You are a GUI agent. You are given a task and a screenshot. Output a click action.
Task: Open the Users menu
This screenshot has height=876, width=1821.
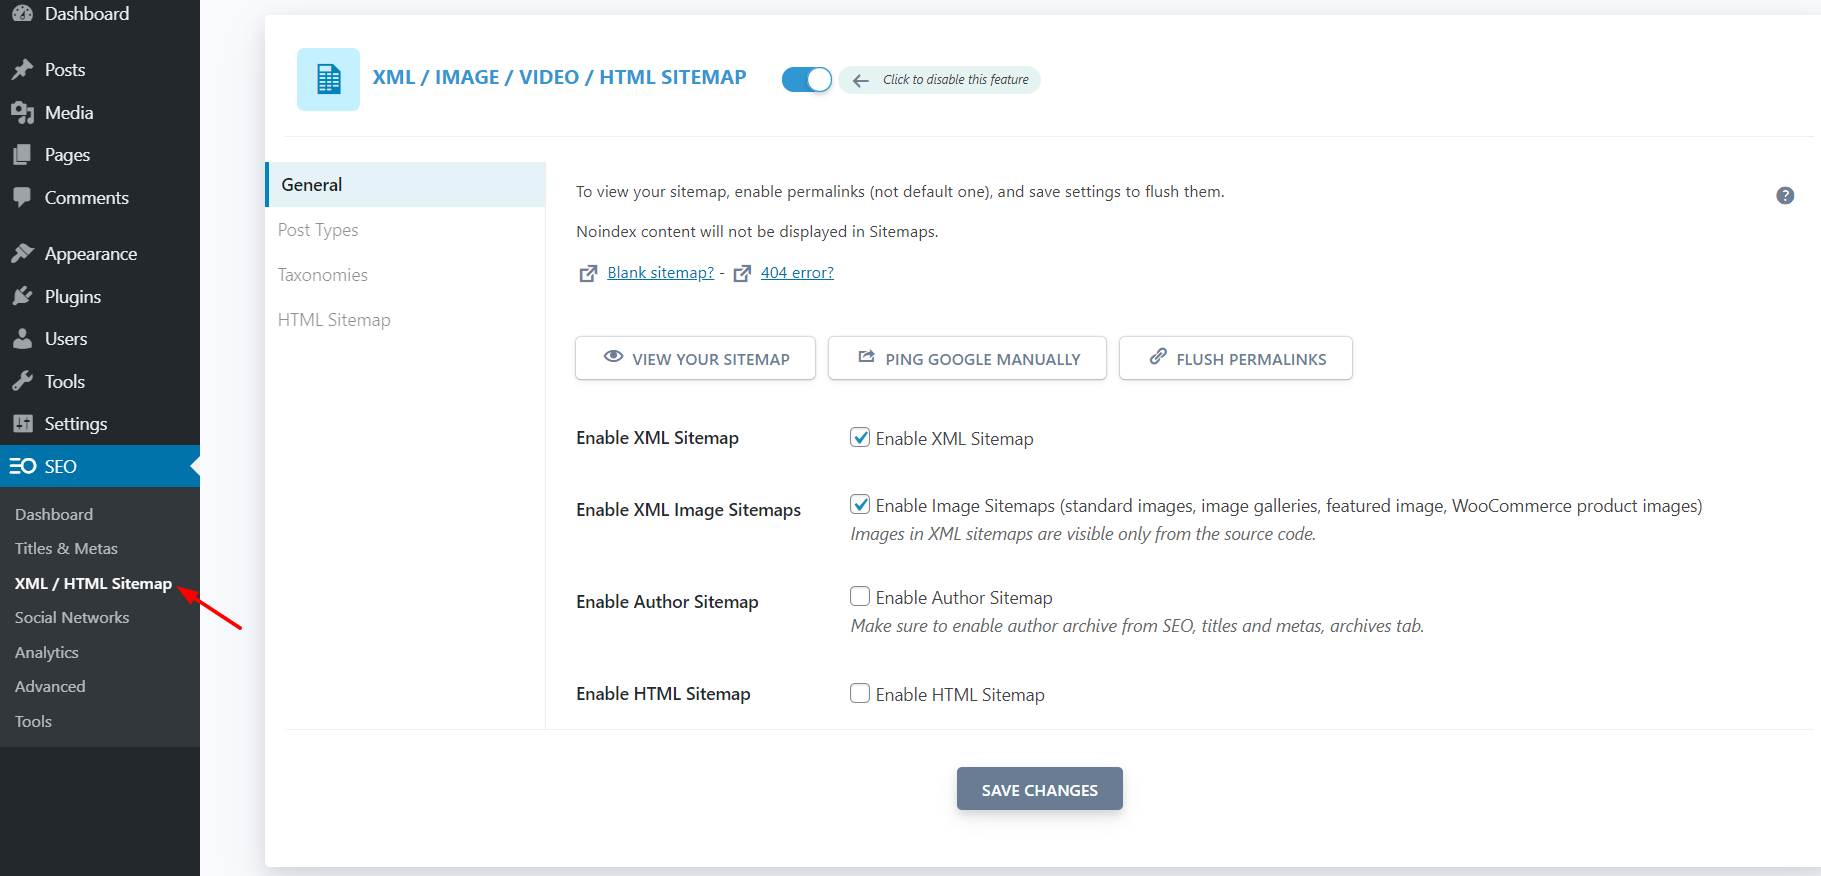click(x=100, y=338)
